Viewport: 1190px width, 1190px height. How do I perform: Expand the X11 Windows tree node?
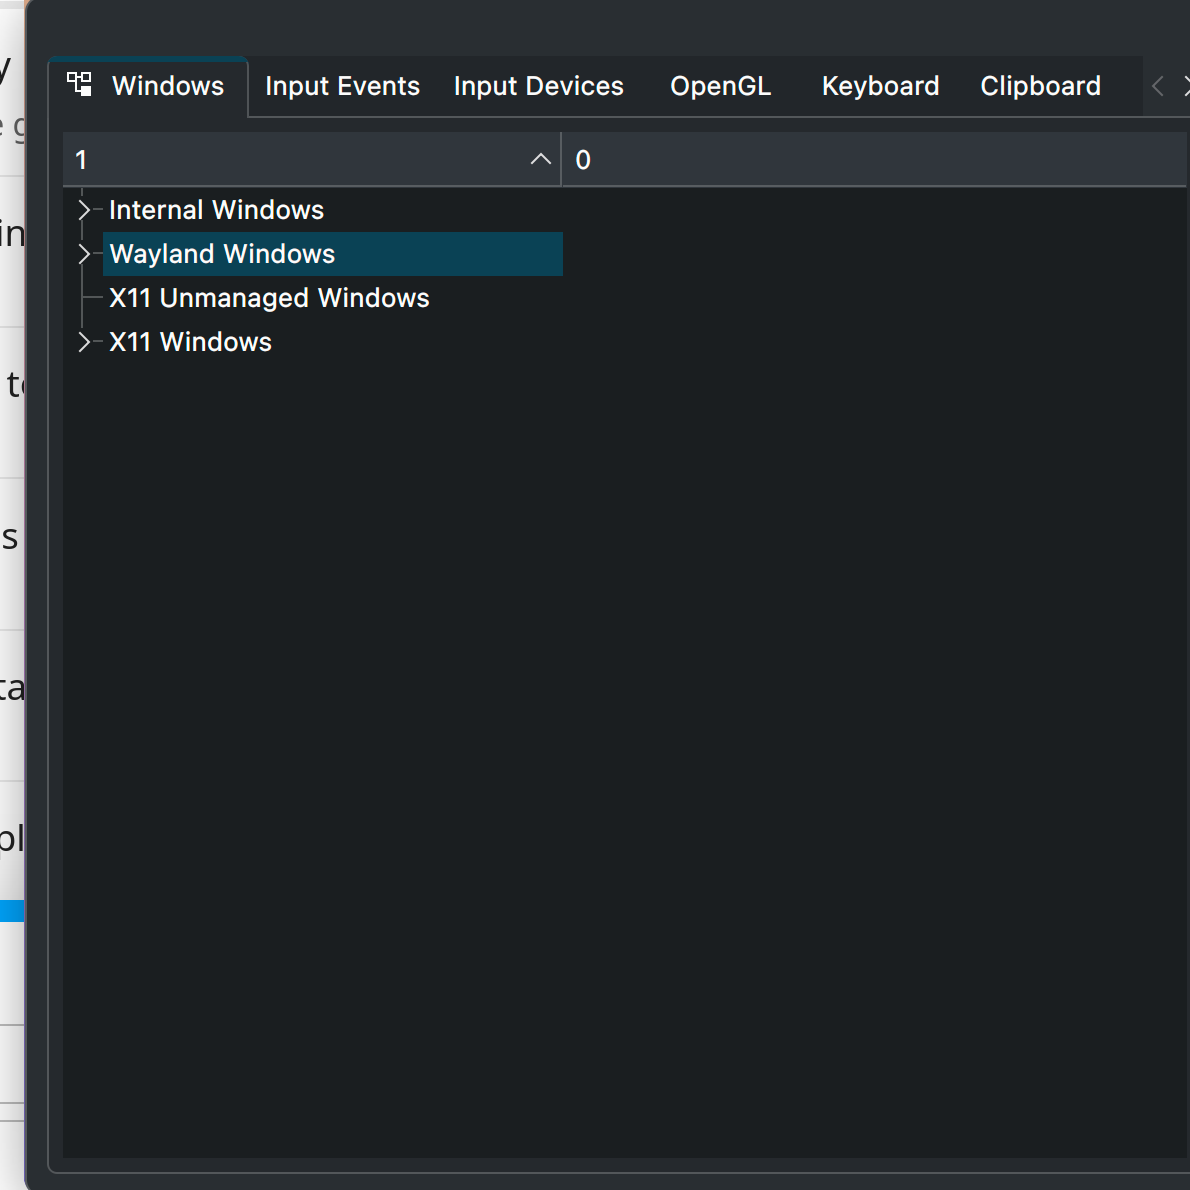(x=84, y=342)
